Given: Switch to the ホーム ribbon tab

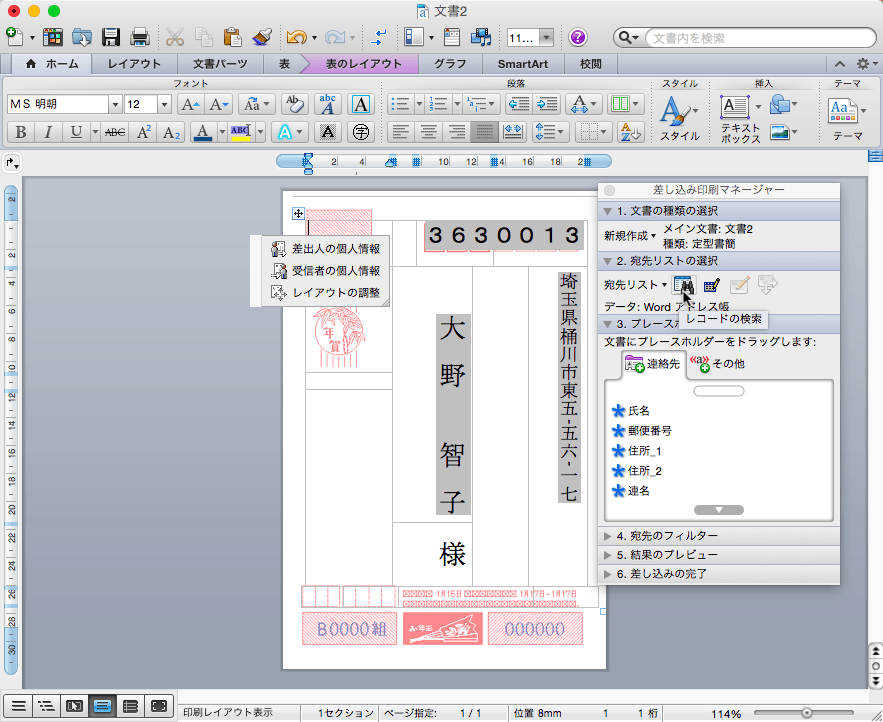Looking at the screenshot, I should (x=52, y=64).
